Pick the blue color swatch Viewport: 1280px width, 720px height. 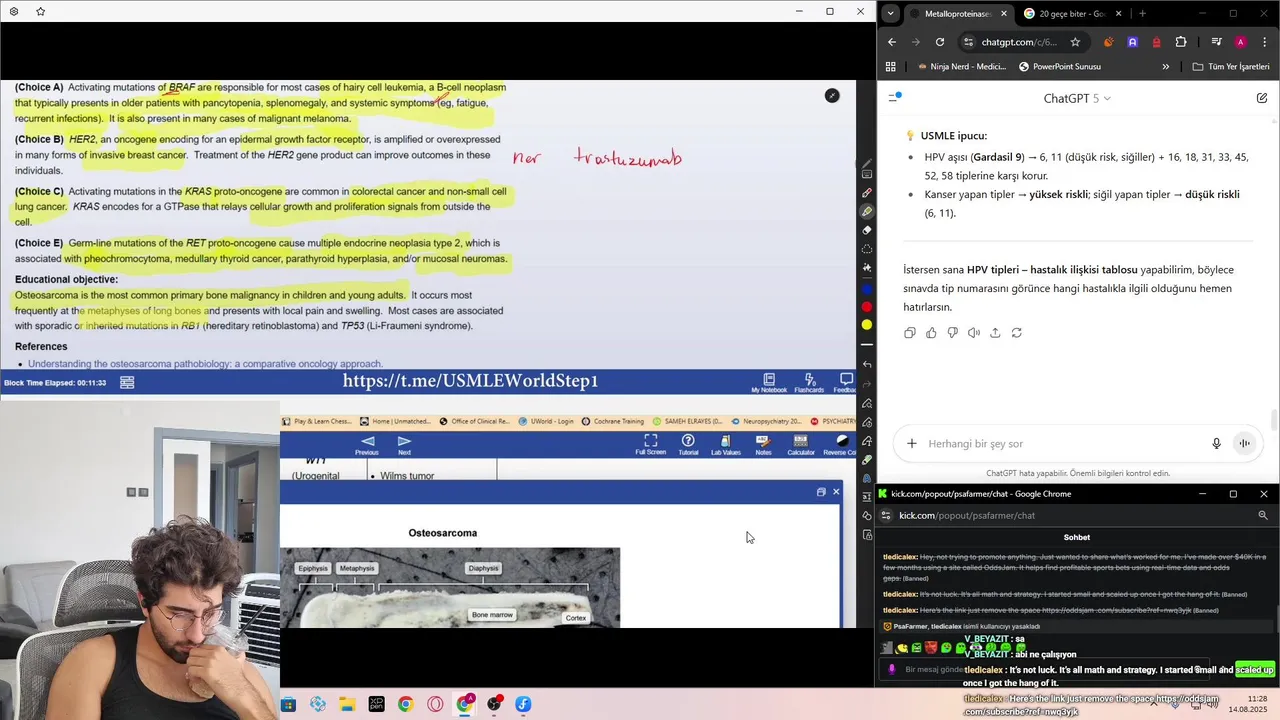(x=867, y=289)
